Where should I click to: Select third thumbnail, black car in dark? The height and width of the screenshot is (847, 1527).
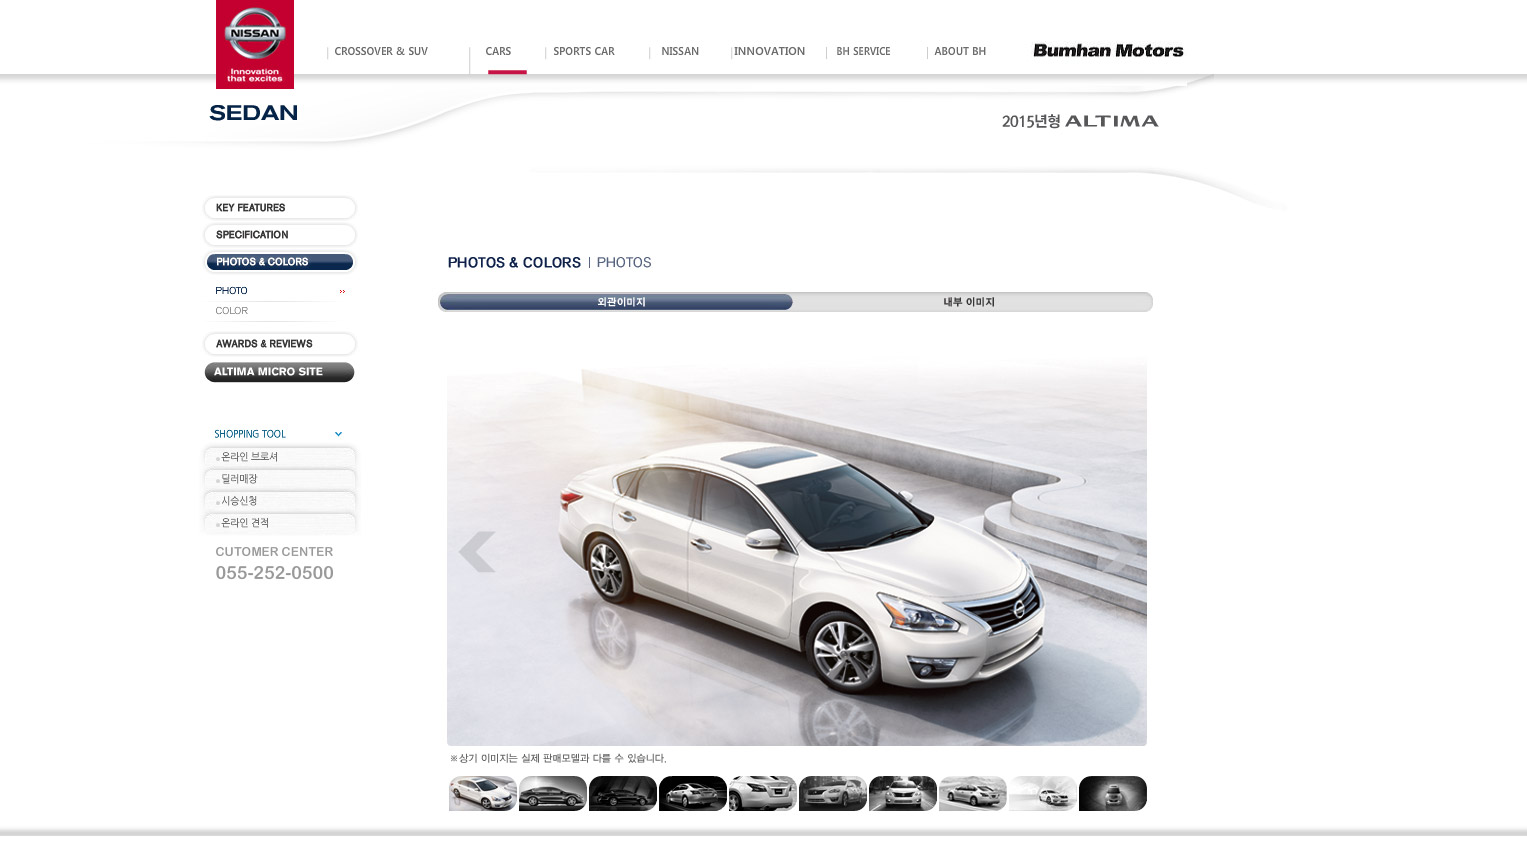coord(623,794)
